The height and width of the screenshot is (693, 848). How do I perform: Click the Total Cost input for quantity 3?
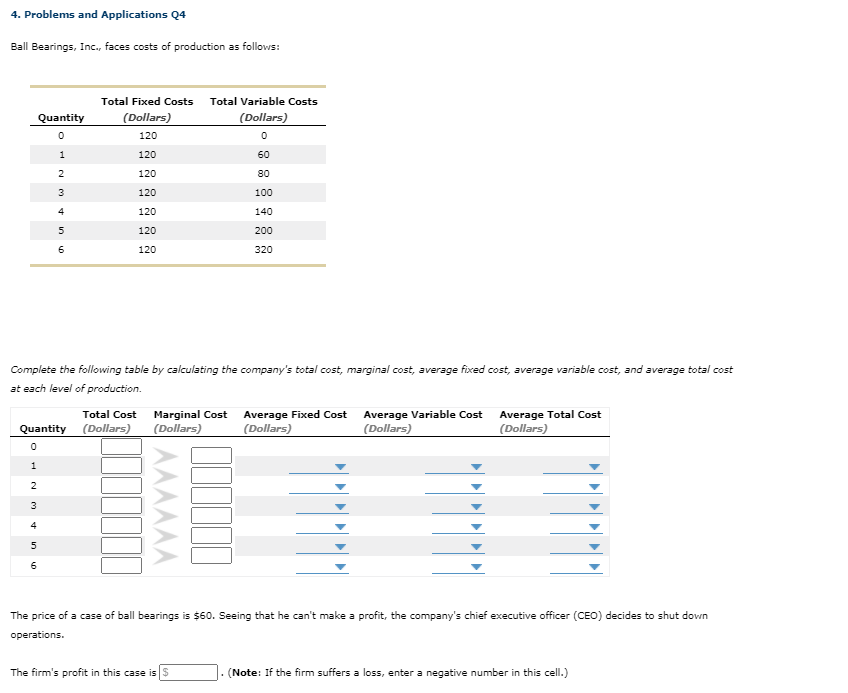pyautogui.click(x=121, y=506)
